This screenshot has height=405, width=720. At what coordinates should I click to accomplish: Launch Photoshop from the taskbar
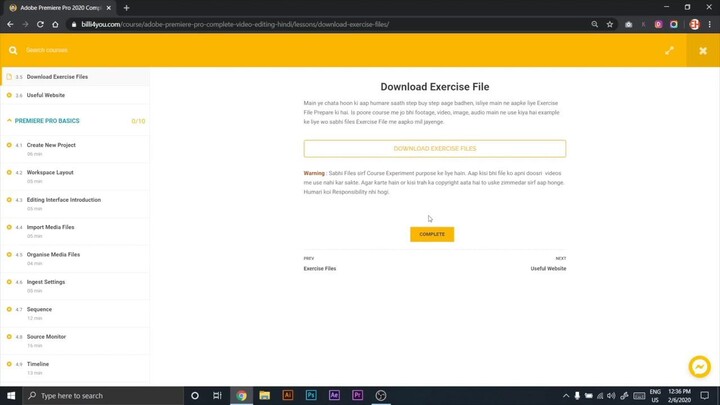click(311, 395)
